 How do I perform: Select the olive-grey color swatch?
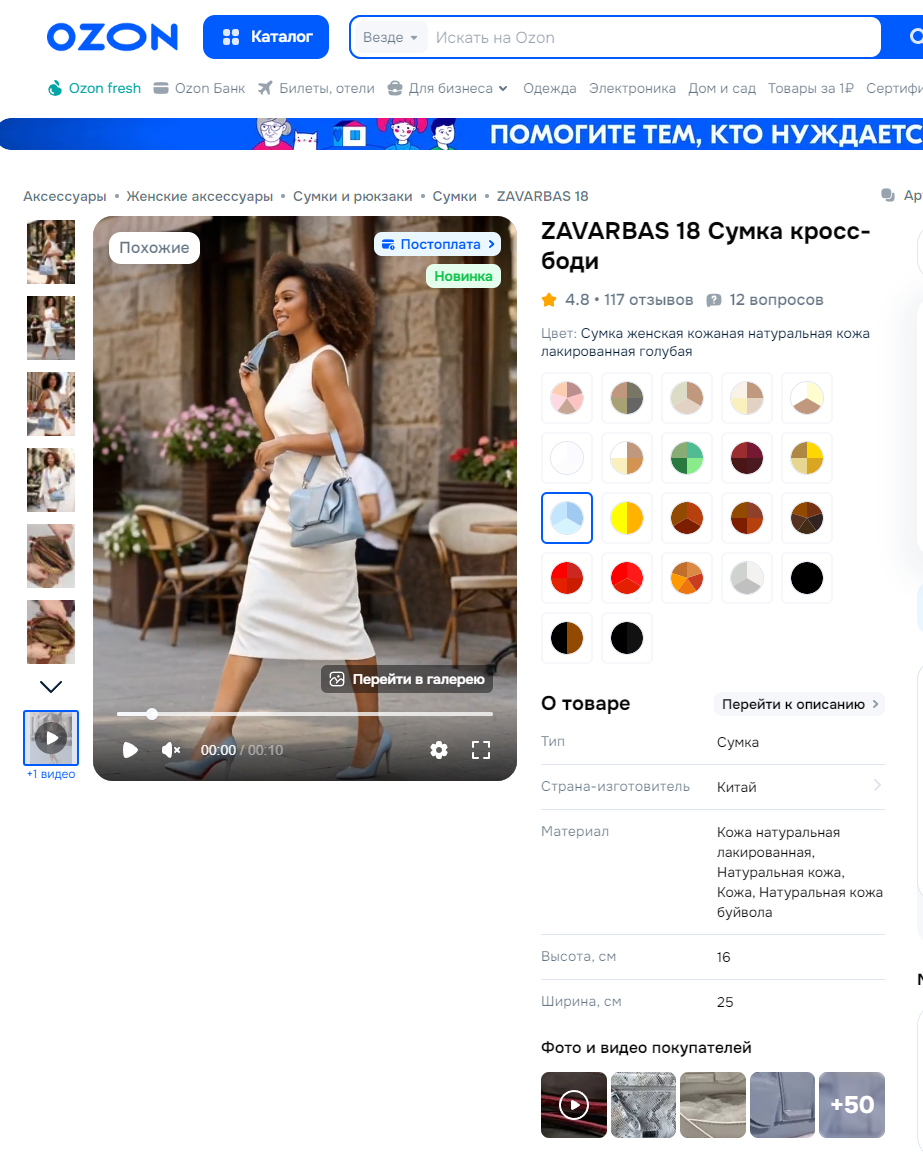point(627,398)
